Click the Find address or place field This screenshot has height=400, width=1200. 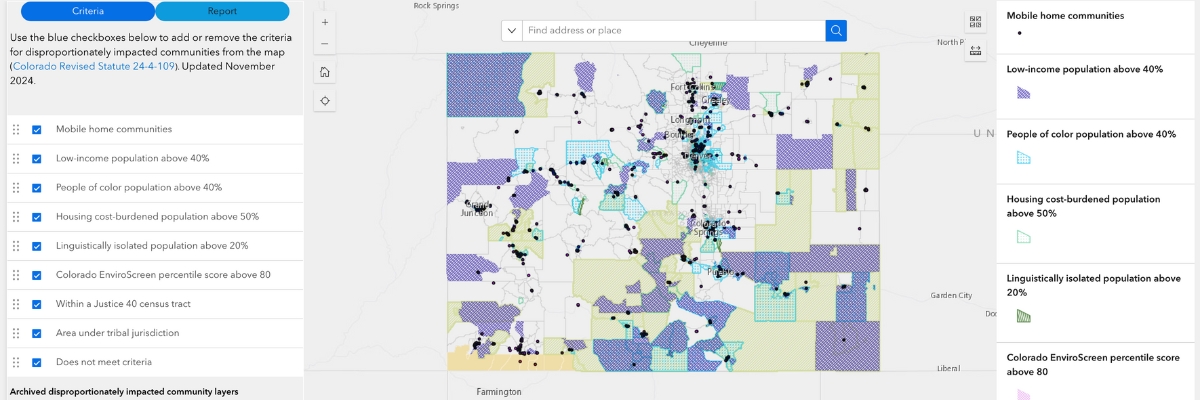[x=674, y=30]
